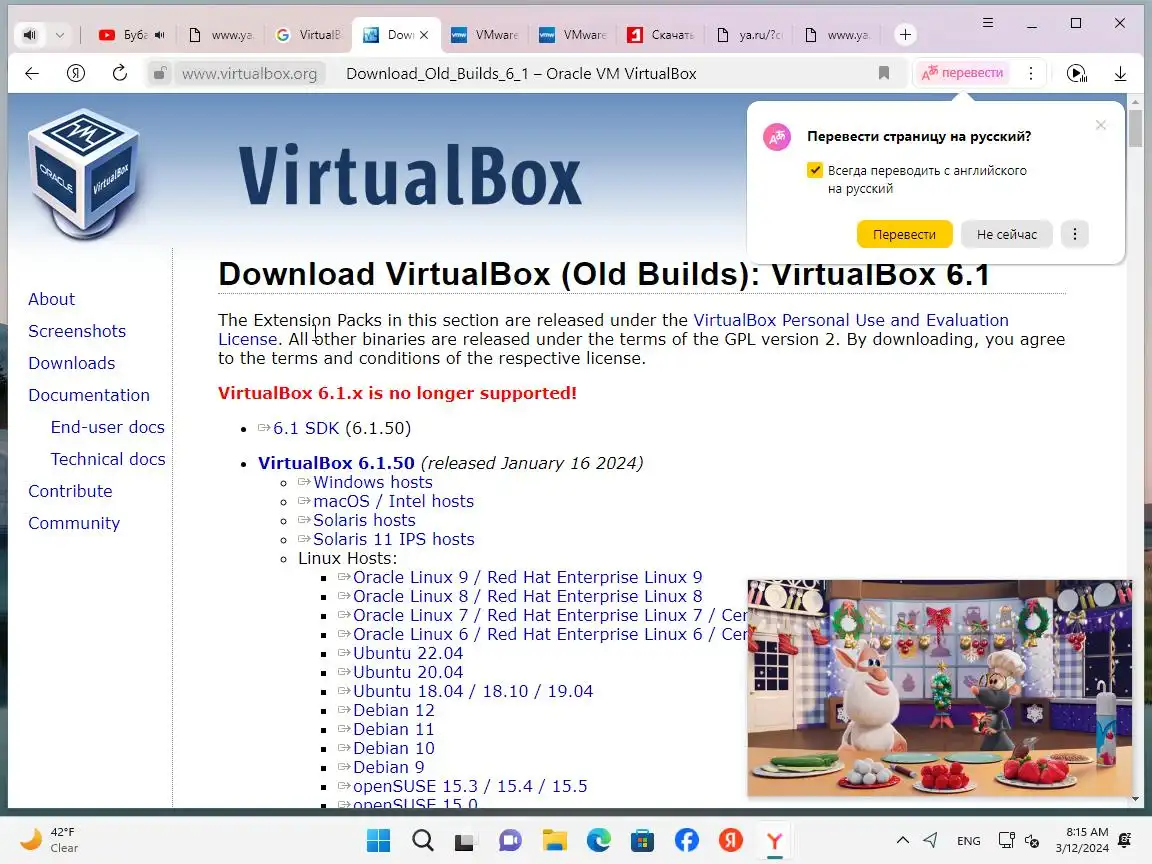Open taskbar Search
This screenshot has width=1152, height=864.
click(x=422, y=840)
